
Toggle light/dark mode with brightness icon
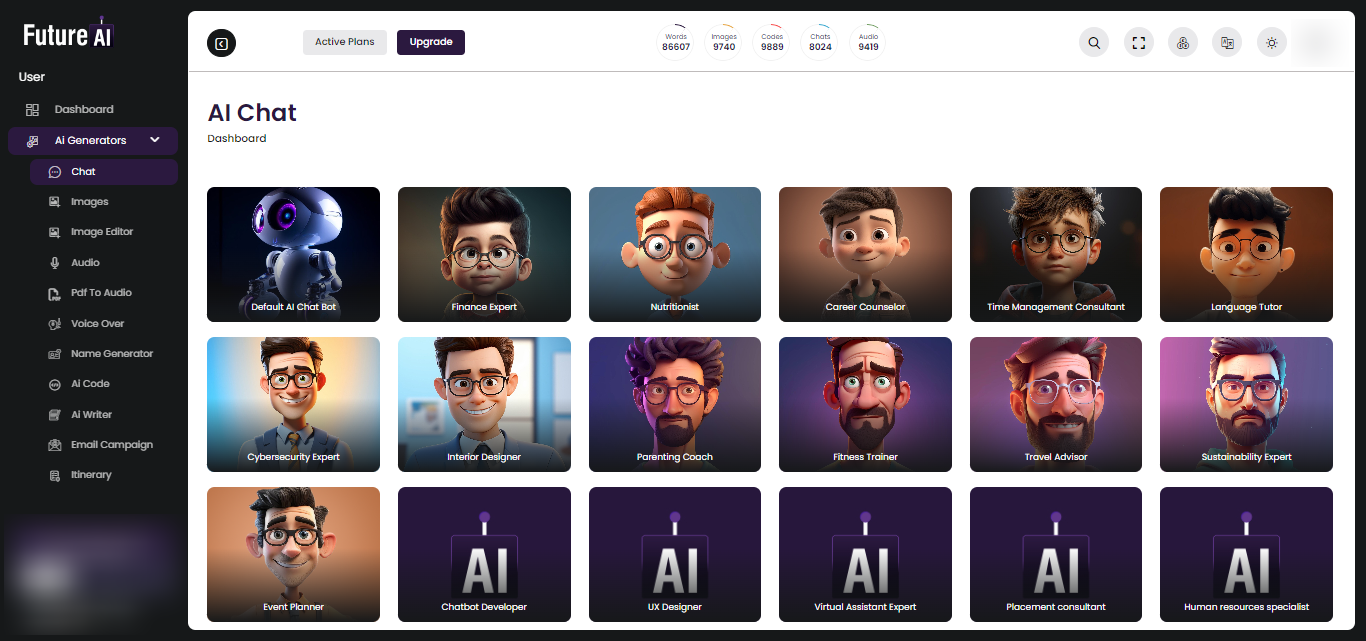[1271, 42]
